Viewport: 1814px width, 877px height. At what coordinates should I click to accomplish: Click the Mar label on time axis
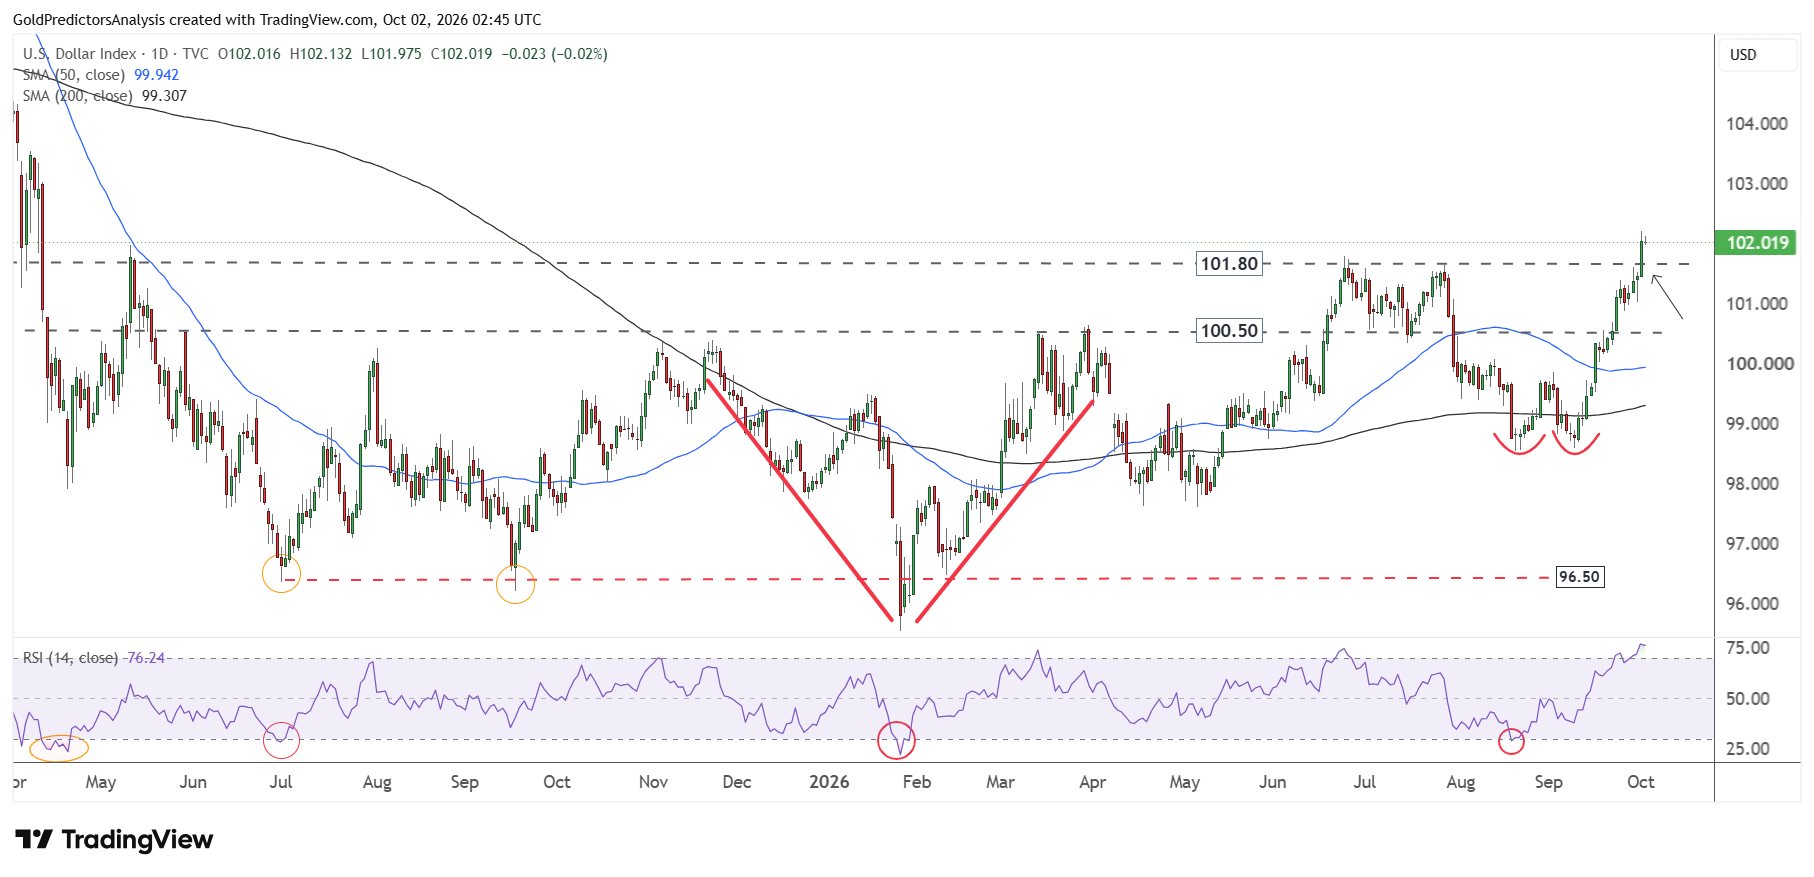(x=1000, y=782)
